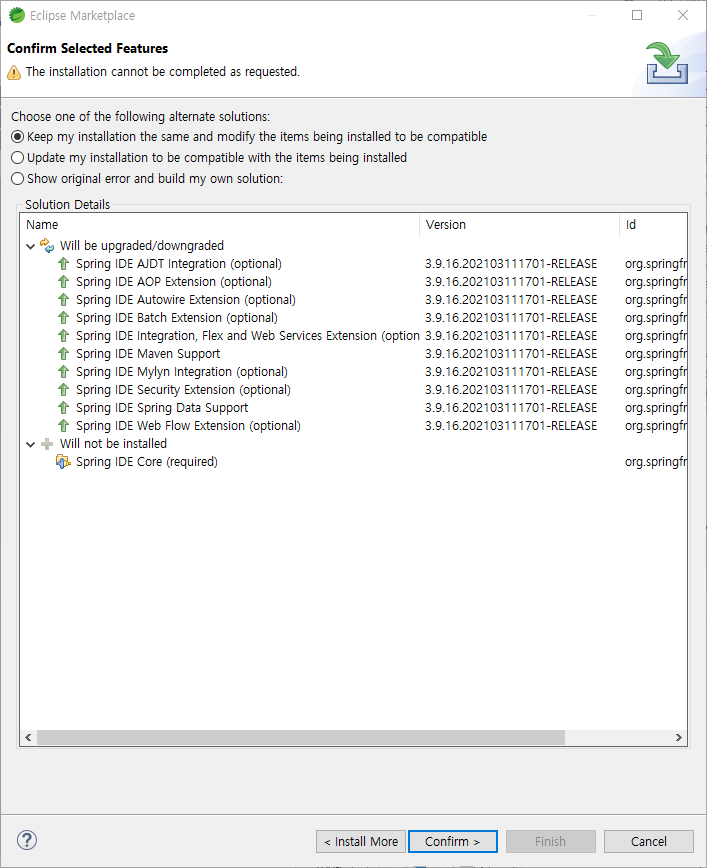The width and height of the screenshot is (707, 868).
Task: Click the horizontal scrollbar thumb in Solution Details
Action: click(x=301, y=737)
